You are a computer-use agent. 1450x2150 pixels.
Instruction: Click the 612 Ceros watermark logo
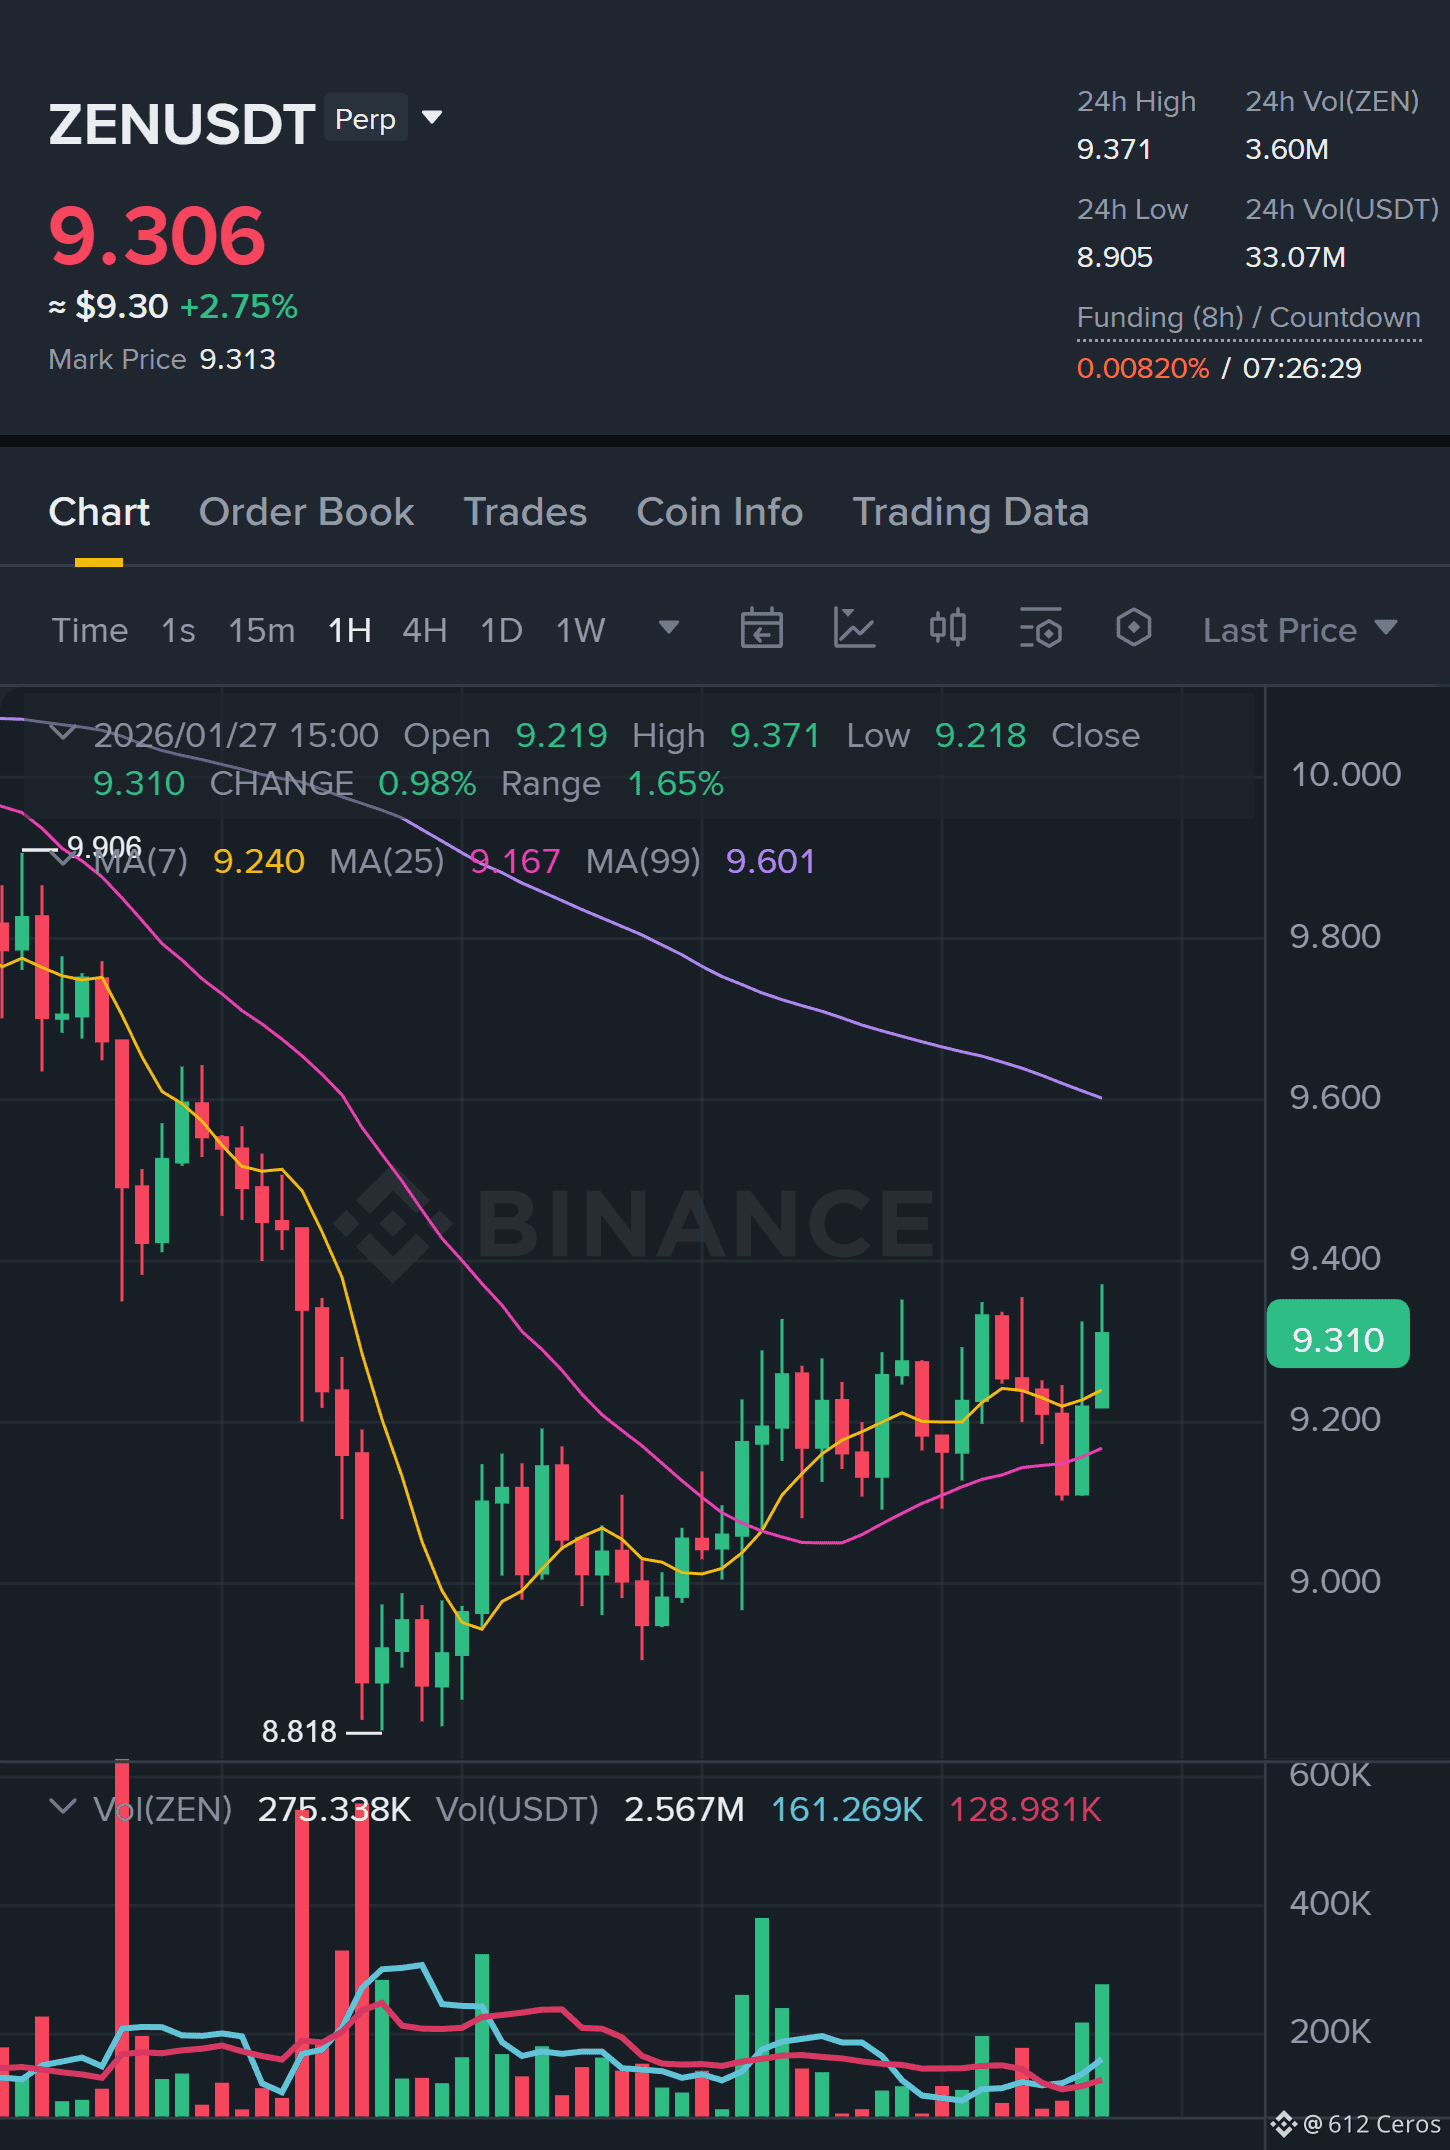pos(1355,2123)
